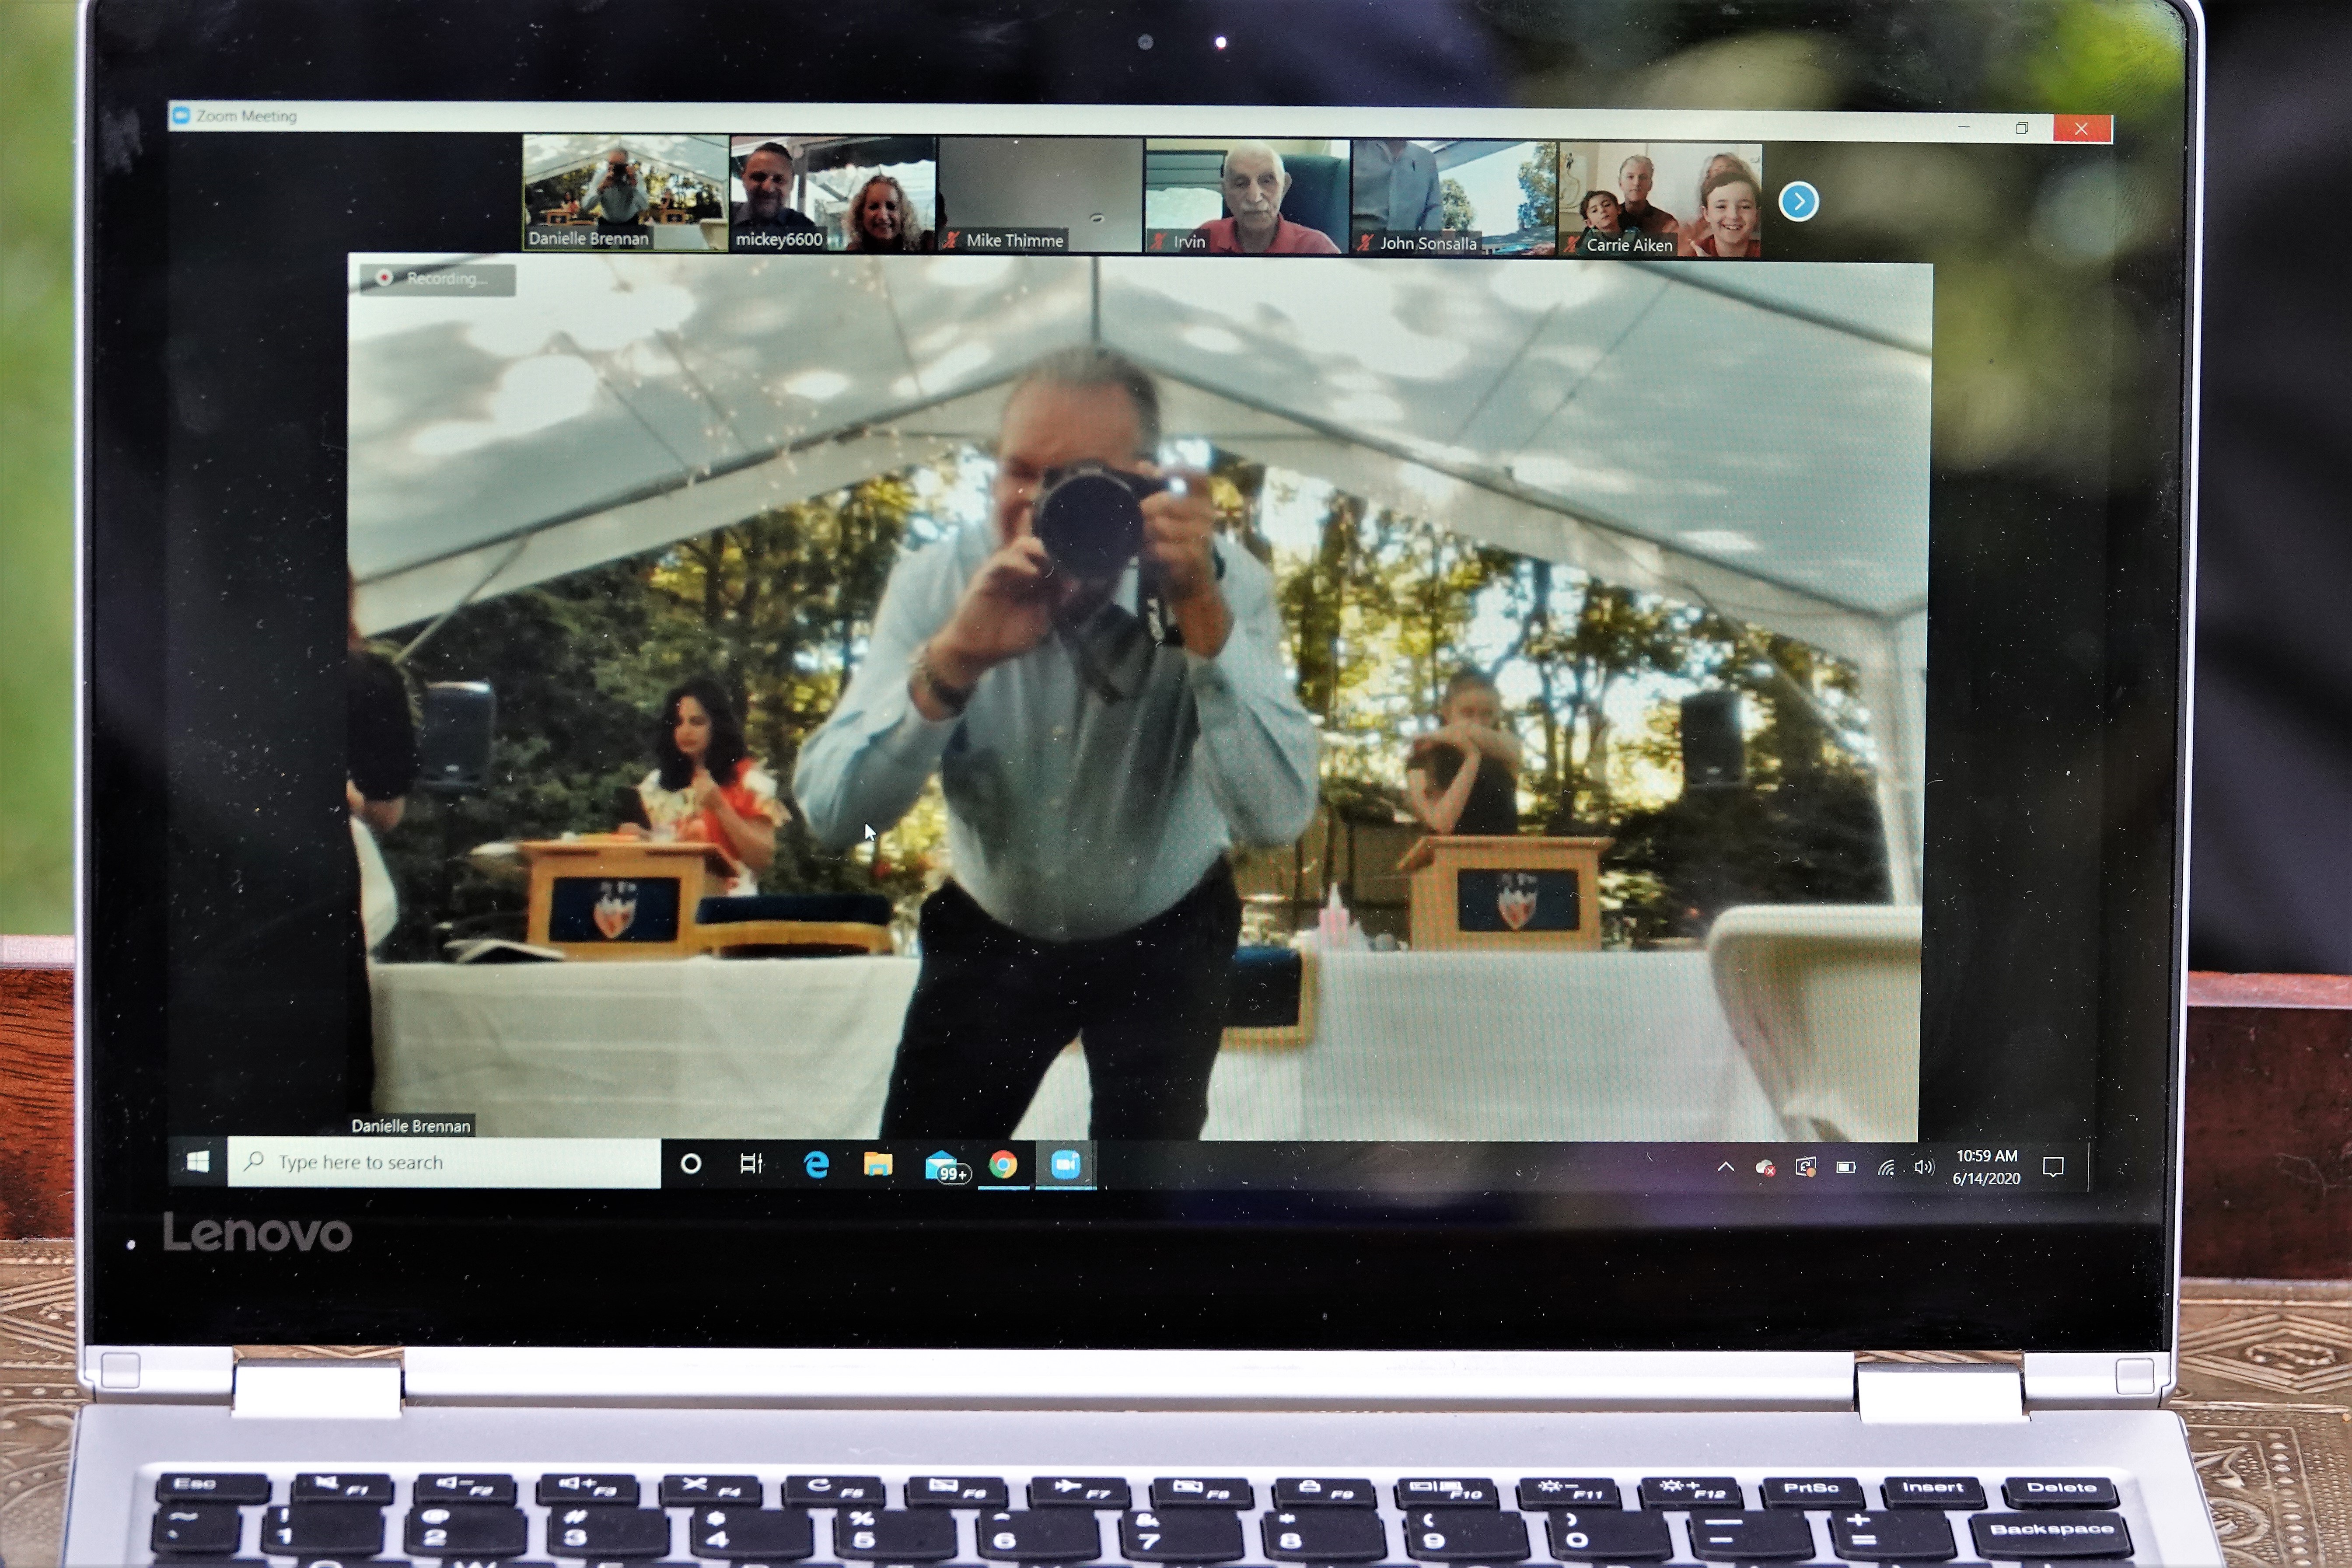Viewport: 2352px width, 1568px height.
Task: Click the battery status tray icon
Action: point(1845,1167)
